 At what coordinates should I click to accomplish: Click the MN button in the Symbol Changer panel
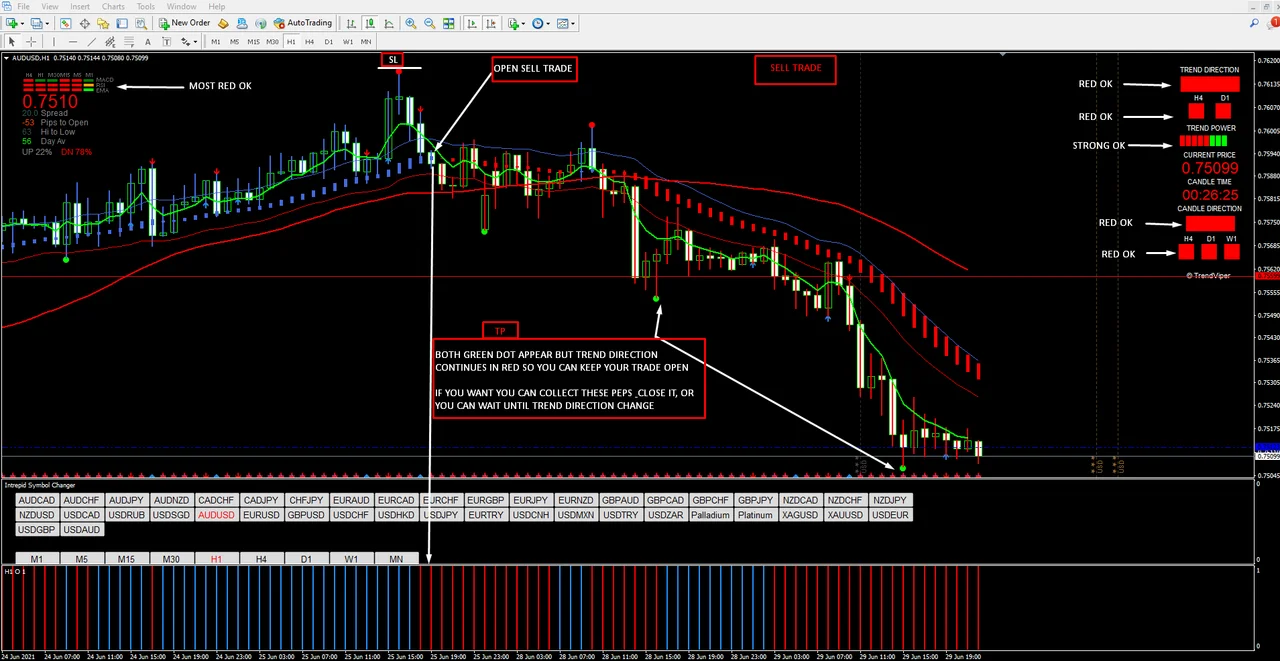[396, 559]
